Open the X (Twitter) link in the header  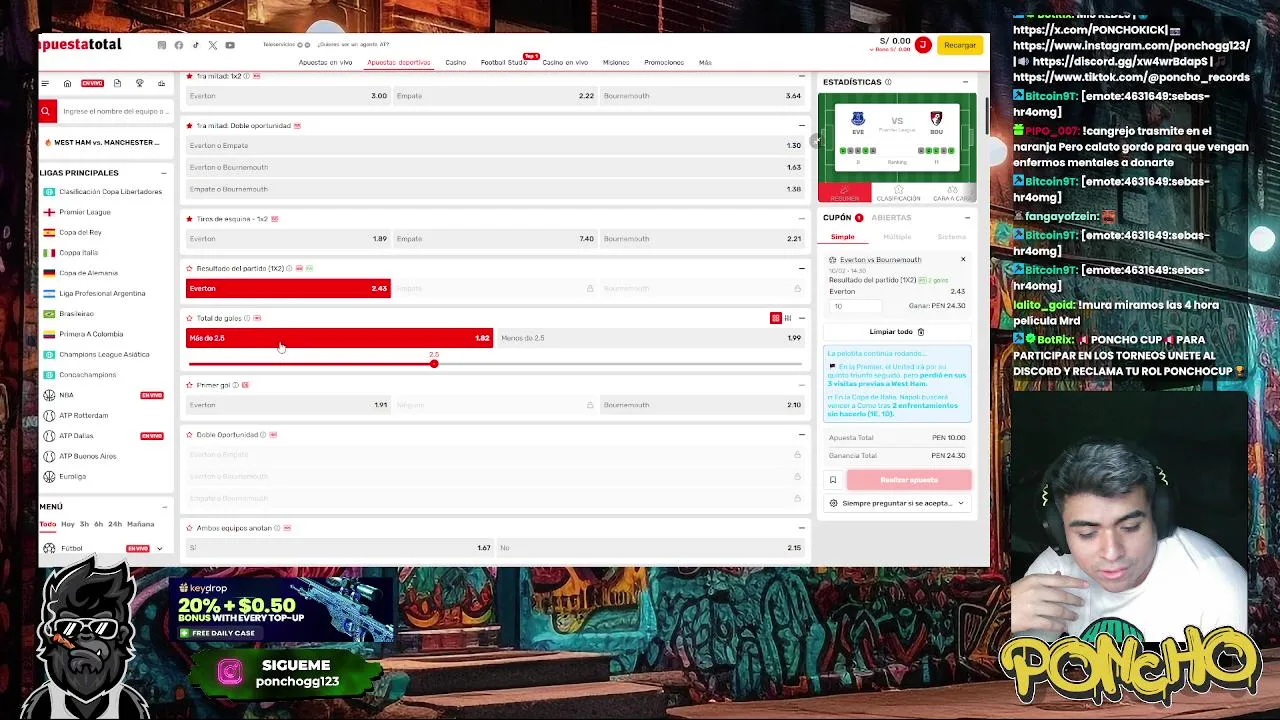coord(213,45)
